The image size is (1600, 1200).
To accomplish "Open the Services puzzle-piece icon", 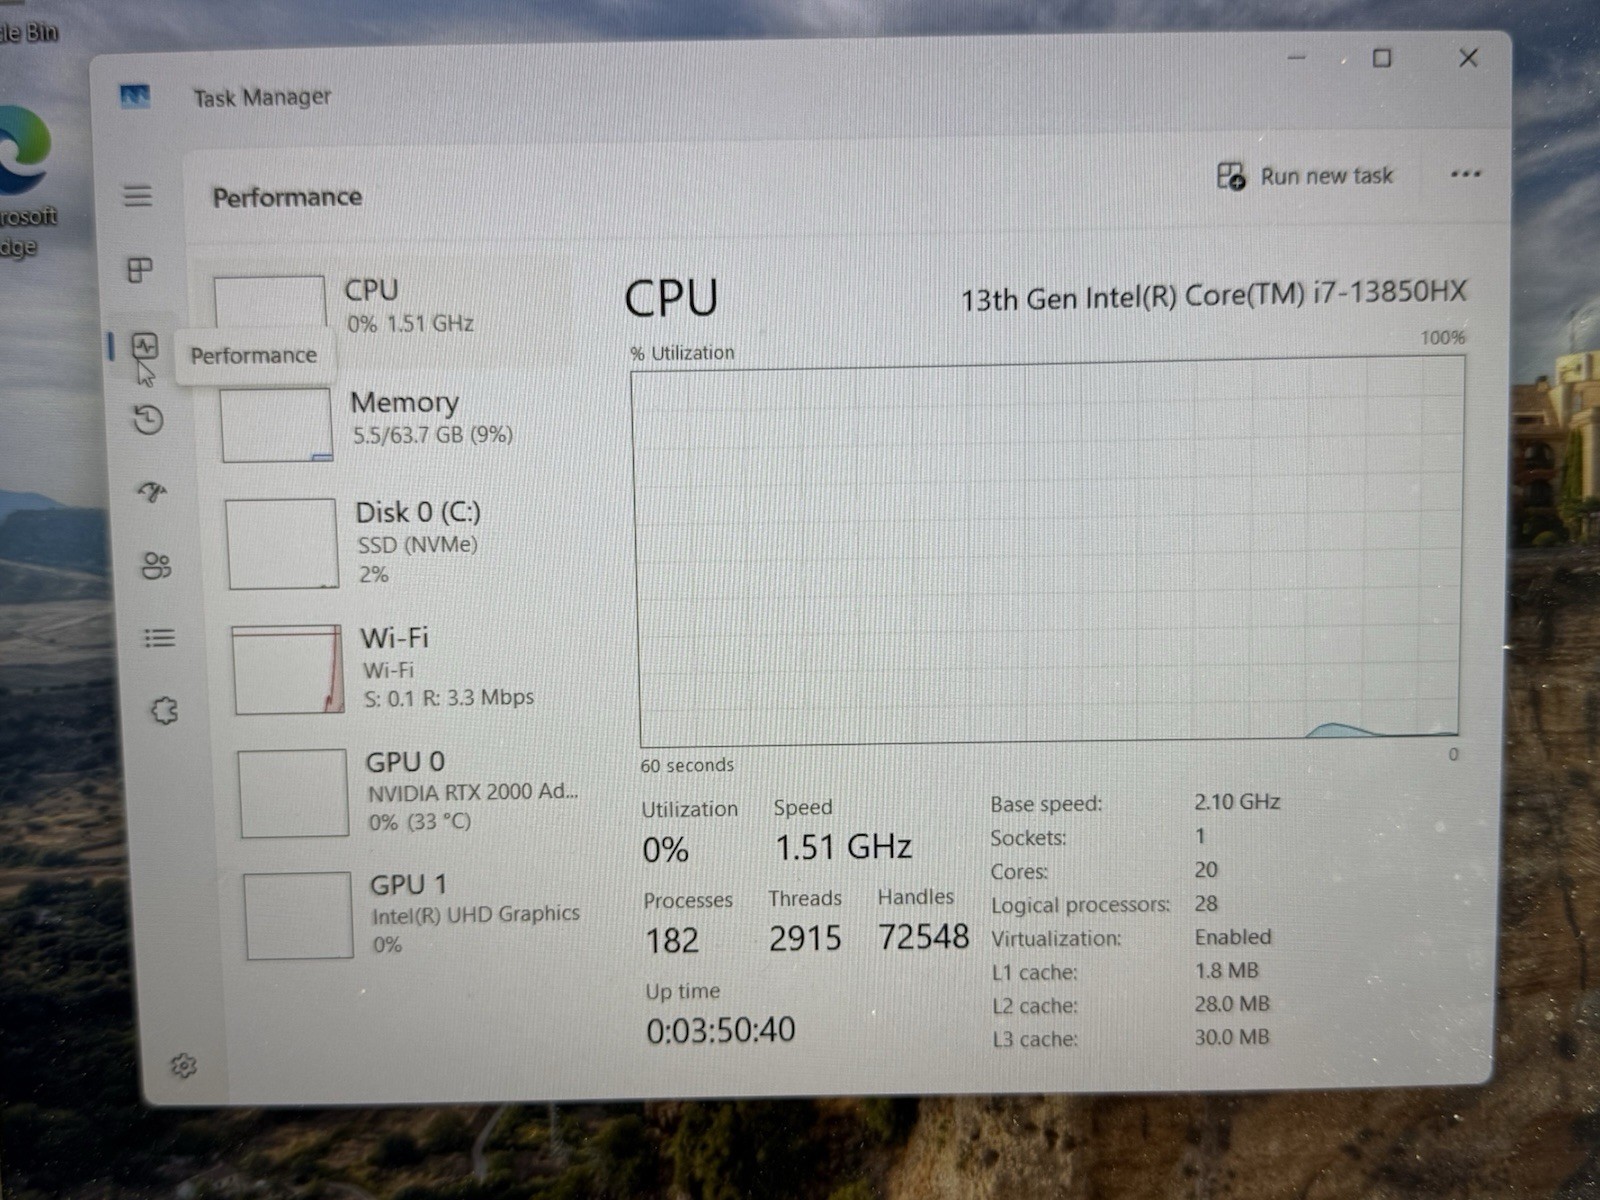I will [164, 711].
